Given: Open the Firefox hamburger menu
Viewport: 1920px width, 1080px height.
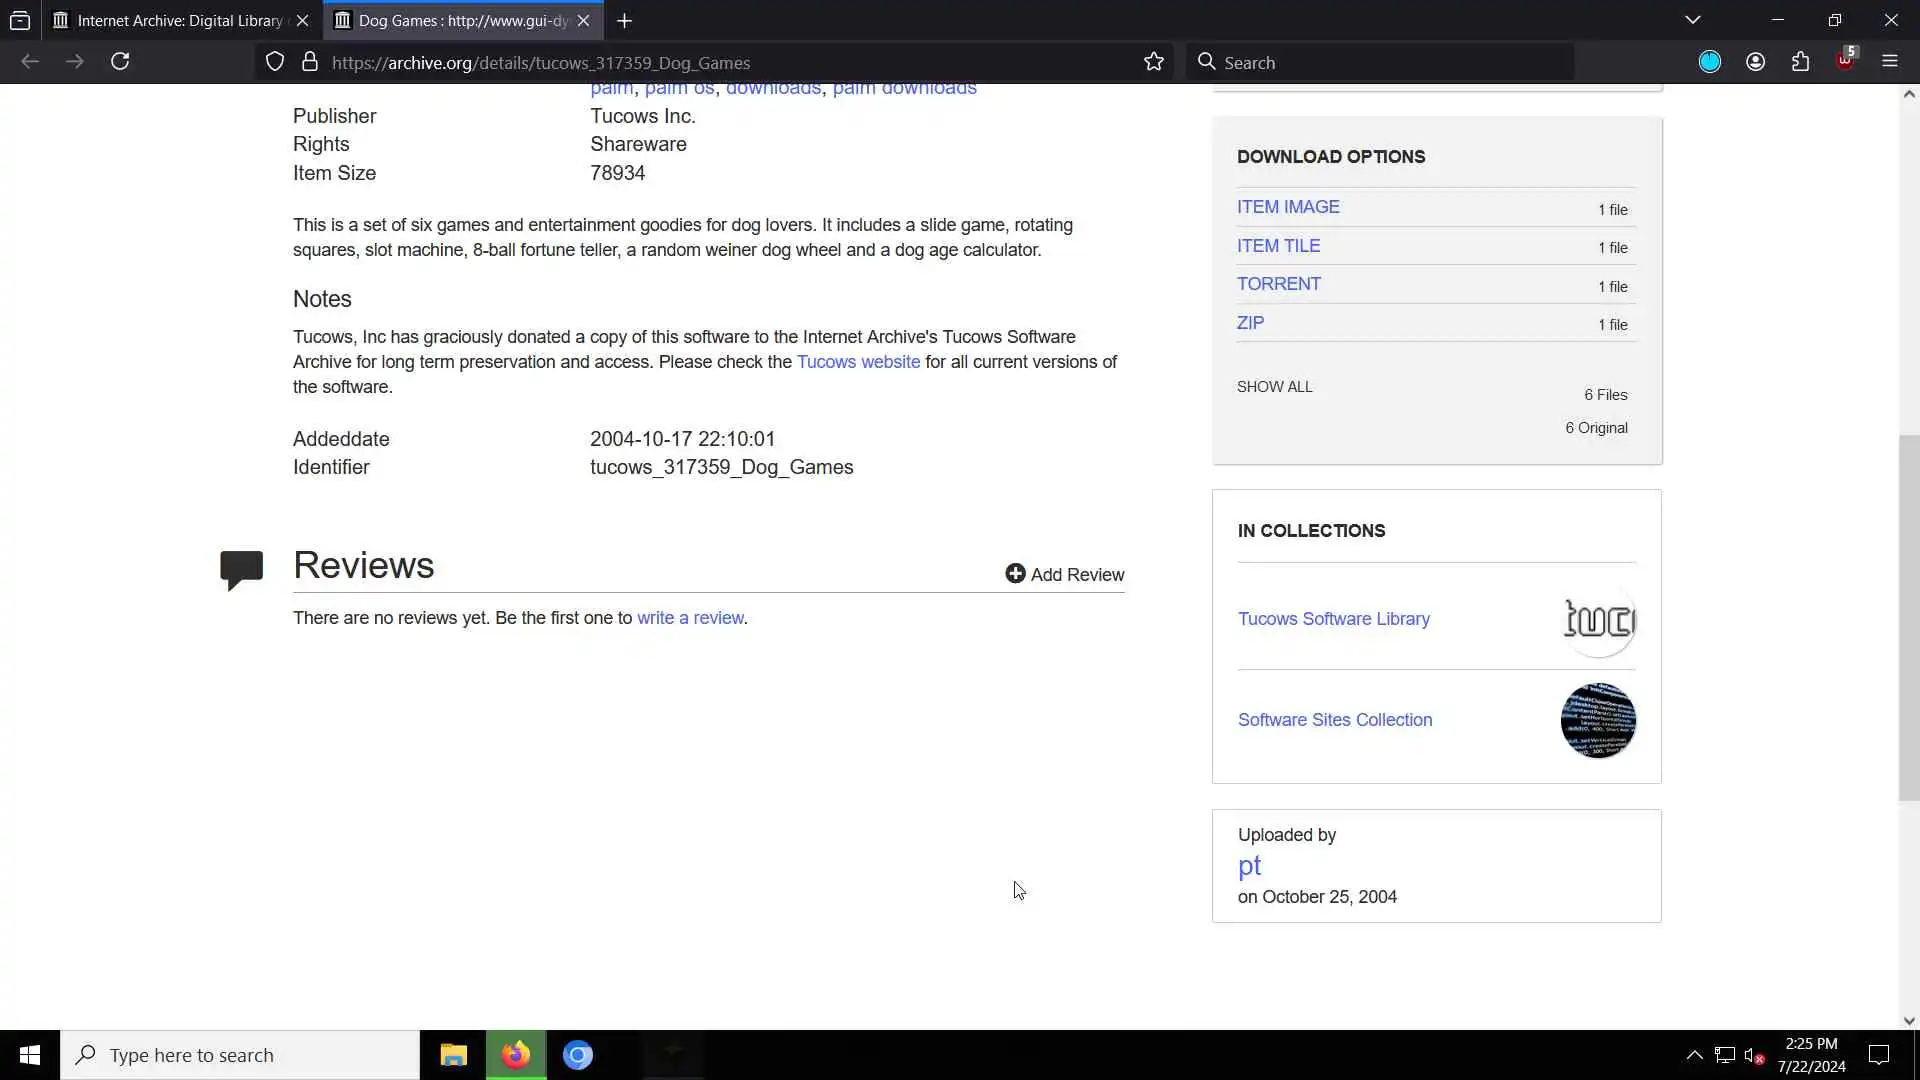Looking at the screenshot, I should tap(1889, 62).
